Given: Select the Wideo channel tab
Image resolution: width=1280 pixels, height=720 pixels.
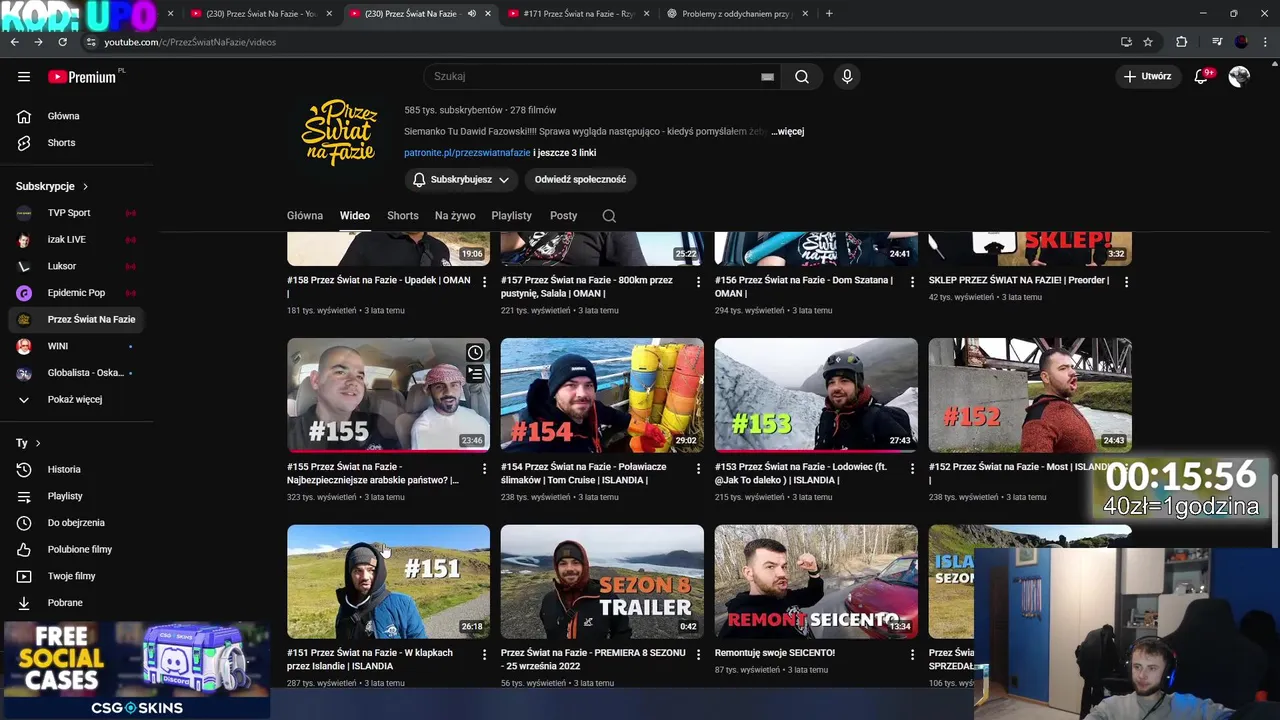Looking at the screenshot, I should coord(354,215).
